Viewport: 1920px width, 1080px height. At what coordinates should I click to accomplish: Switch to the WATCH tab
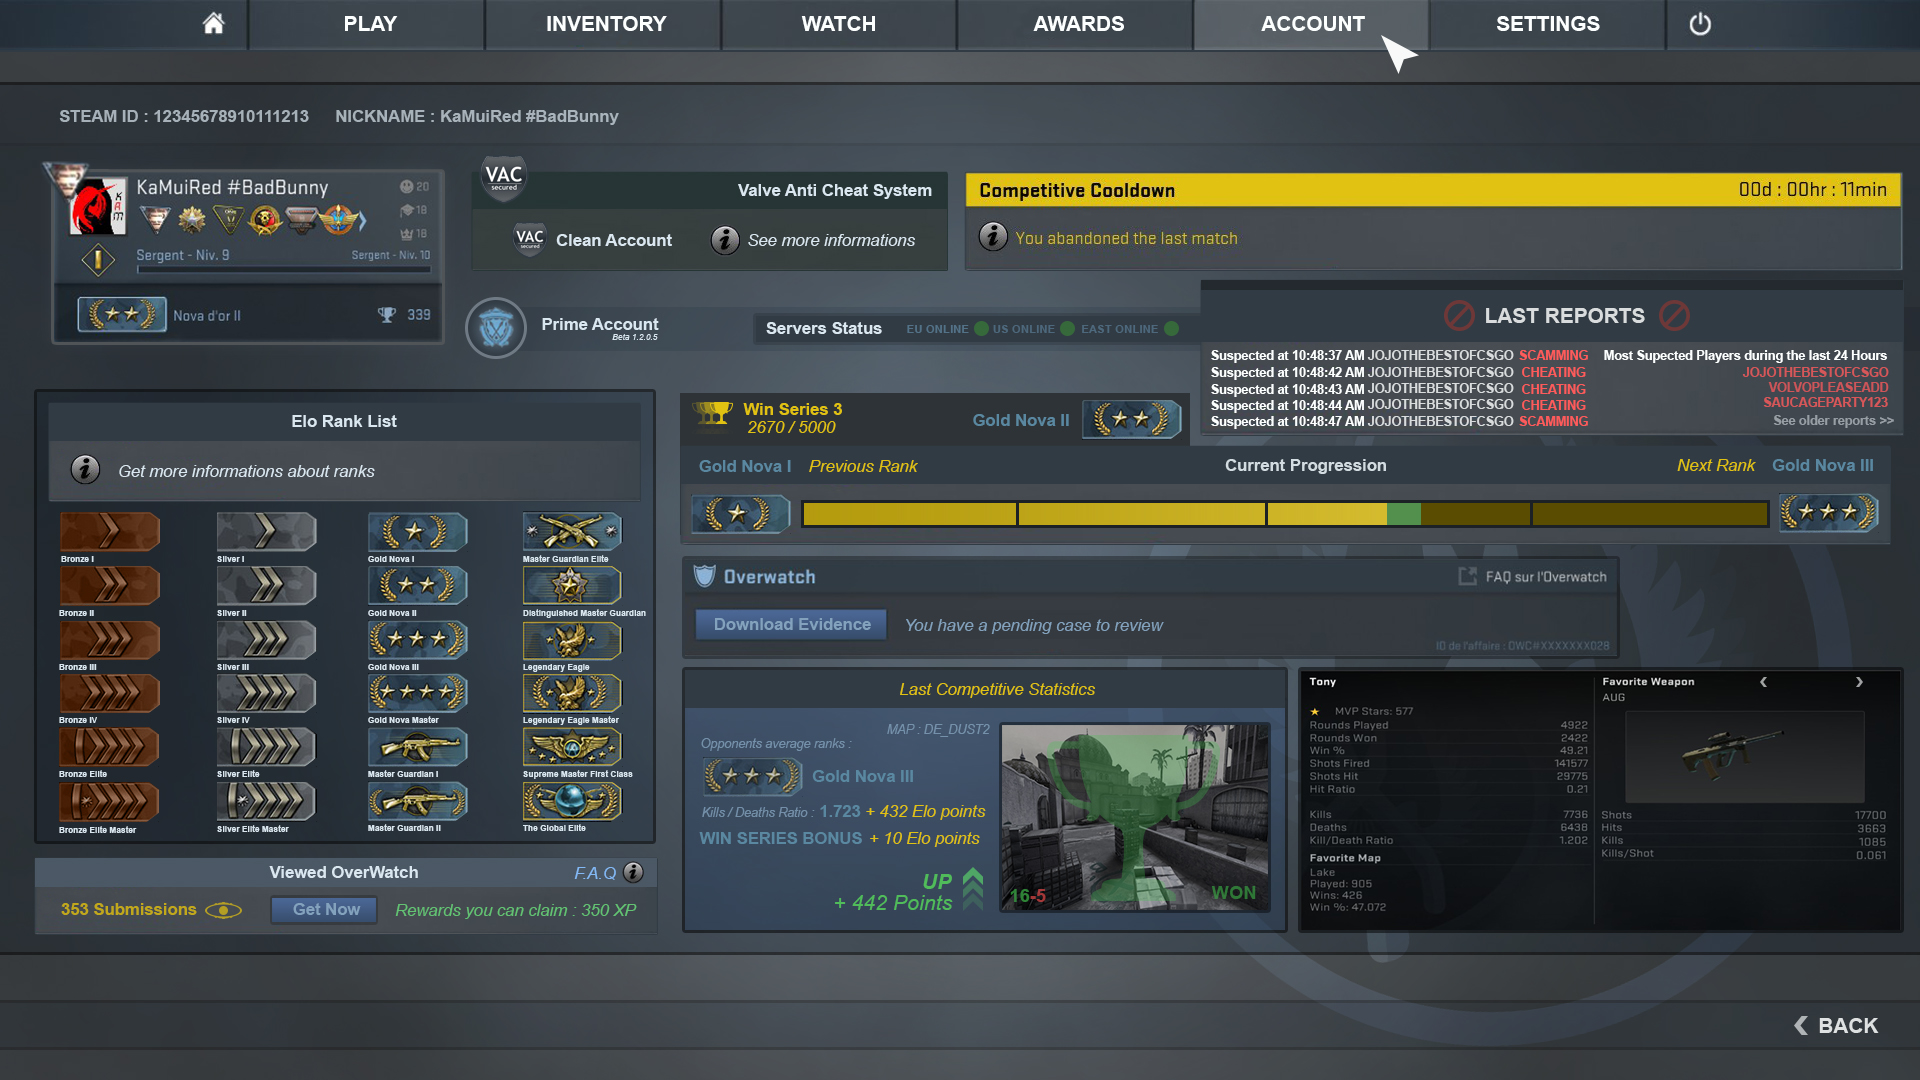pyautogui.click(x=839, y=24)
